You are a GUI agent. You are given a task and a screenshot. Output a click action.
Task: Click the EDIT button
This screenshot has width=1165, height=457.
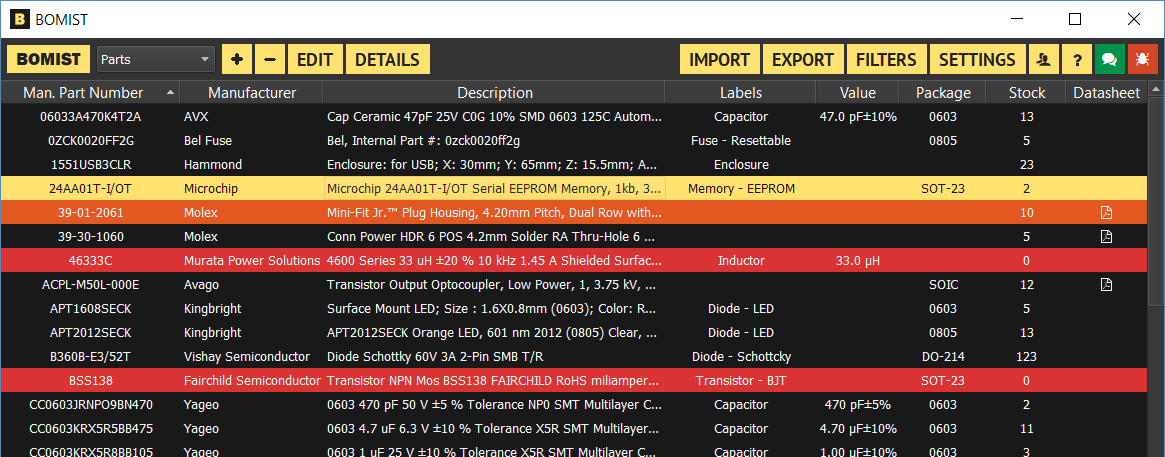[315, 59]
